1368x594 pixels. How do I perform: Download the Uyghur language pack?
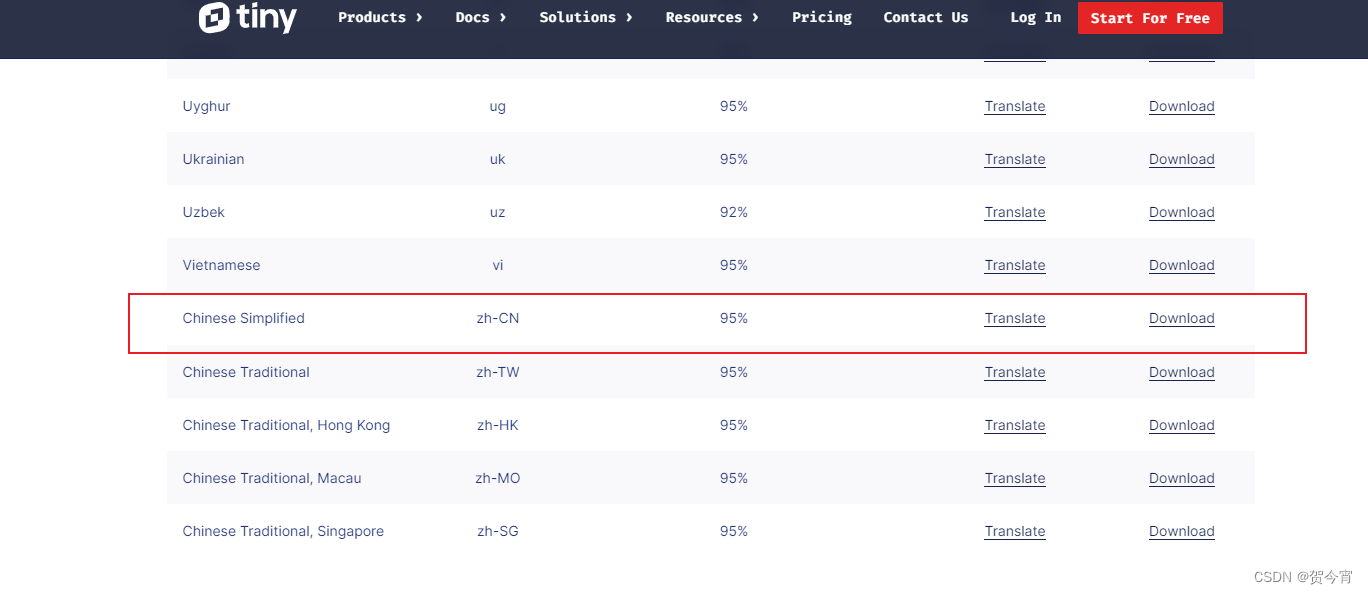coord(1182,106)
